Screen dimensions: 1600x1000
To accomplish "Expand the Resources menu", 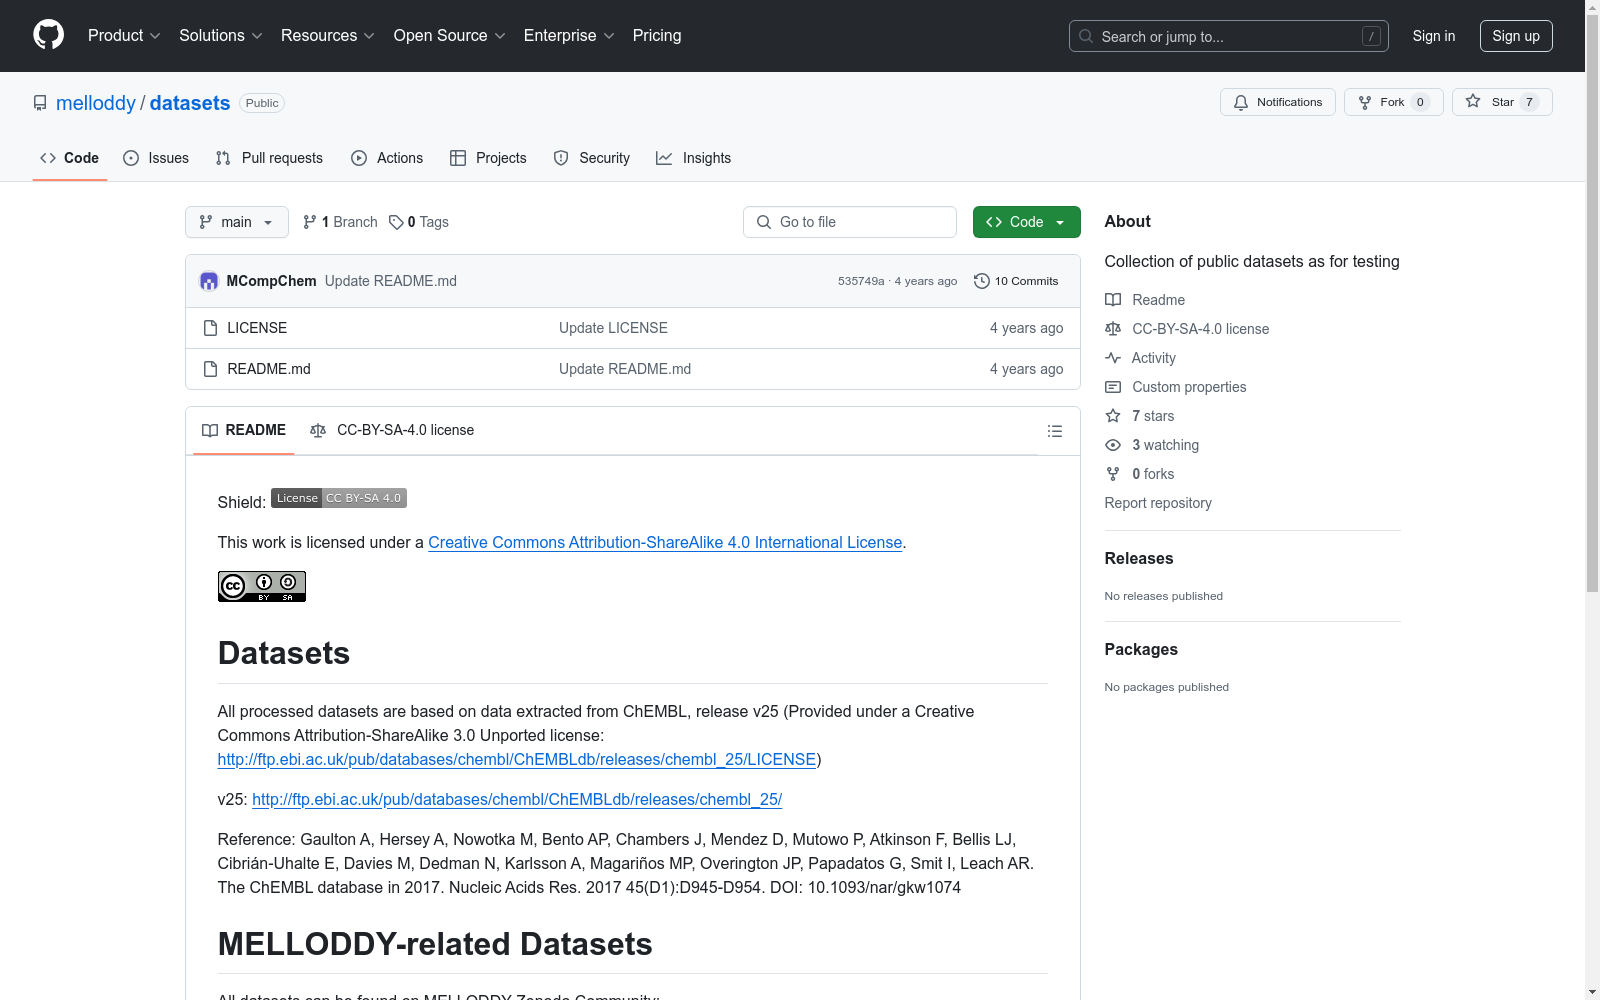I will tap(328, 36).
